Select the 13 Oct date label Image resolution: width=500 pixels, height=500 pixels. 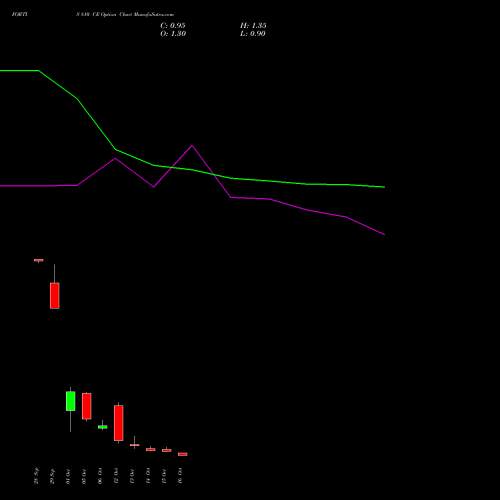point(132,476)
